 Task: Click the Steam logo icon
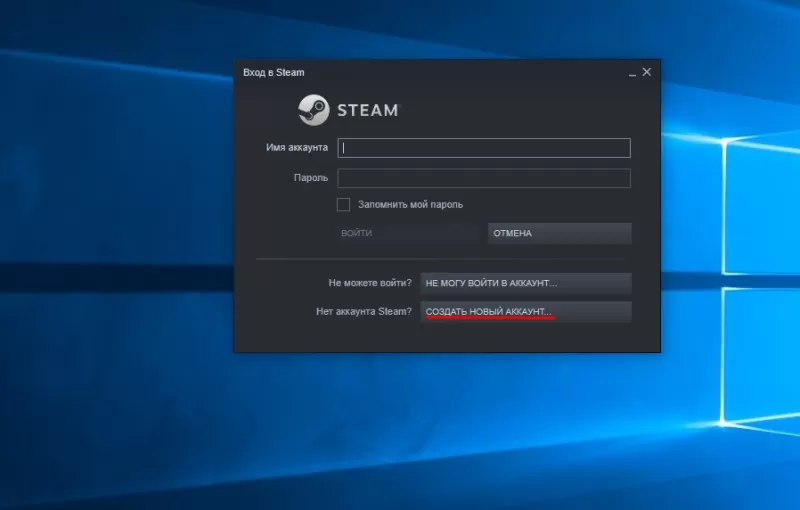313,110
